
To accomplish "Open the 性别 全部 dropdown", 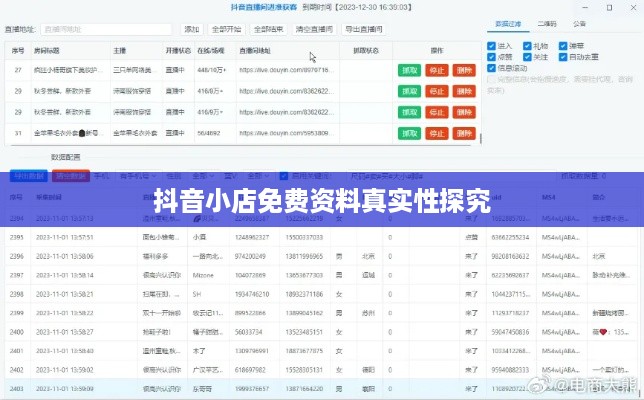I will pyautogui.click(x=203, y=176).
